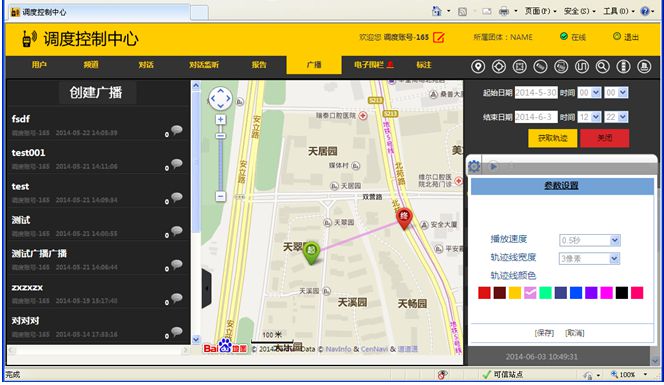Open the start time hour dropdown
Screen dimensions: 664x385
[589, 92]
